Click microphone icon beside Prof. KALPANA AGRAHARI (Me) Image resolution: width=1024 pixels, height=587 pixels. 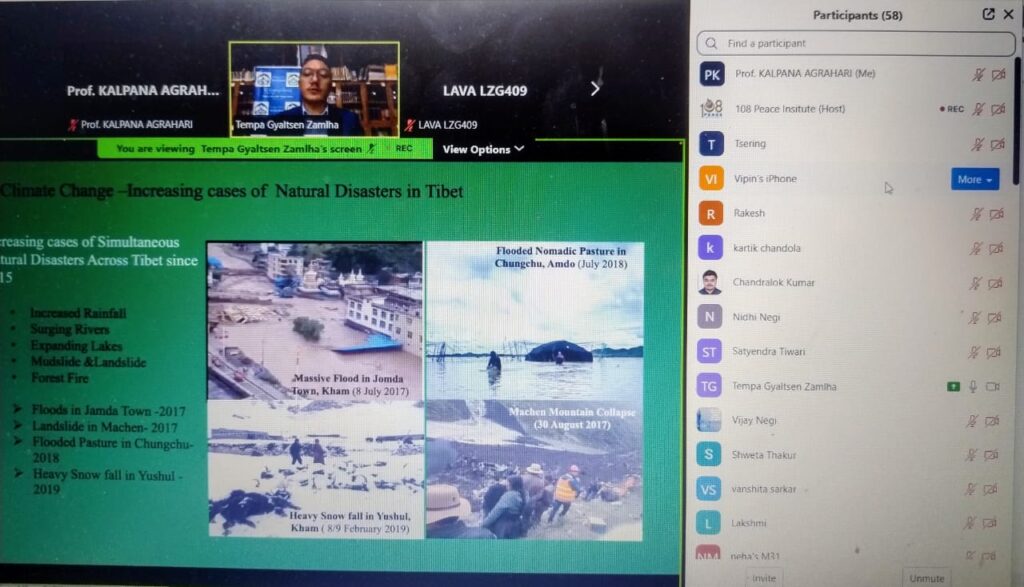[x=977, y=75]
